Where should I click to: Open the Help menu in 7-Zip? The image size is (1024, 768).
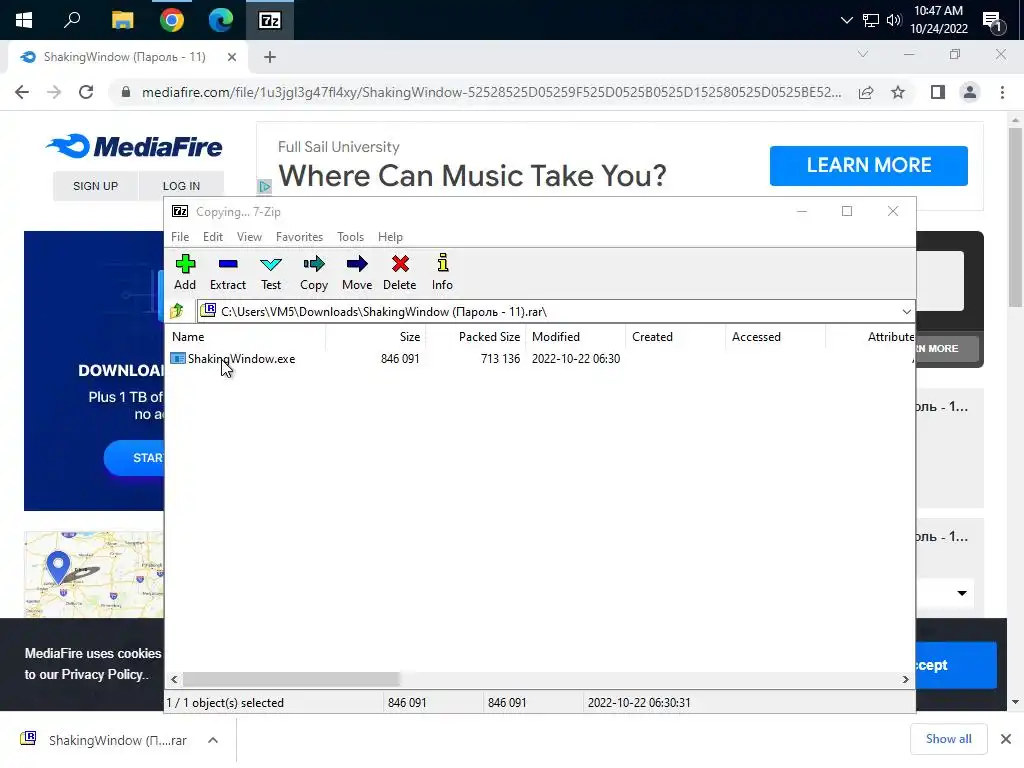pyautogui.click(x=391, y=236)
